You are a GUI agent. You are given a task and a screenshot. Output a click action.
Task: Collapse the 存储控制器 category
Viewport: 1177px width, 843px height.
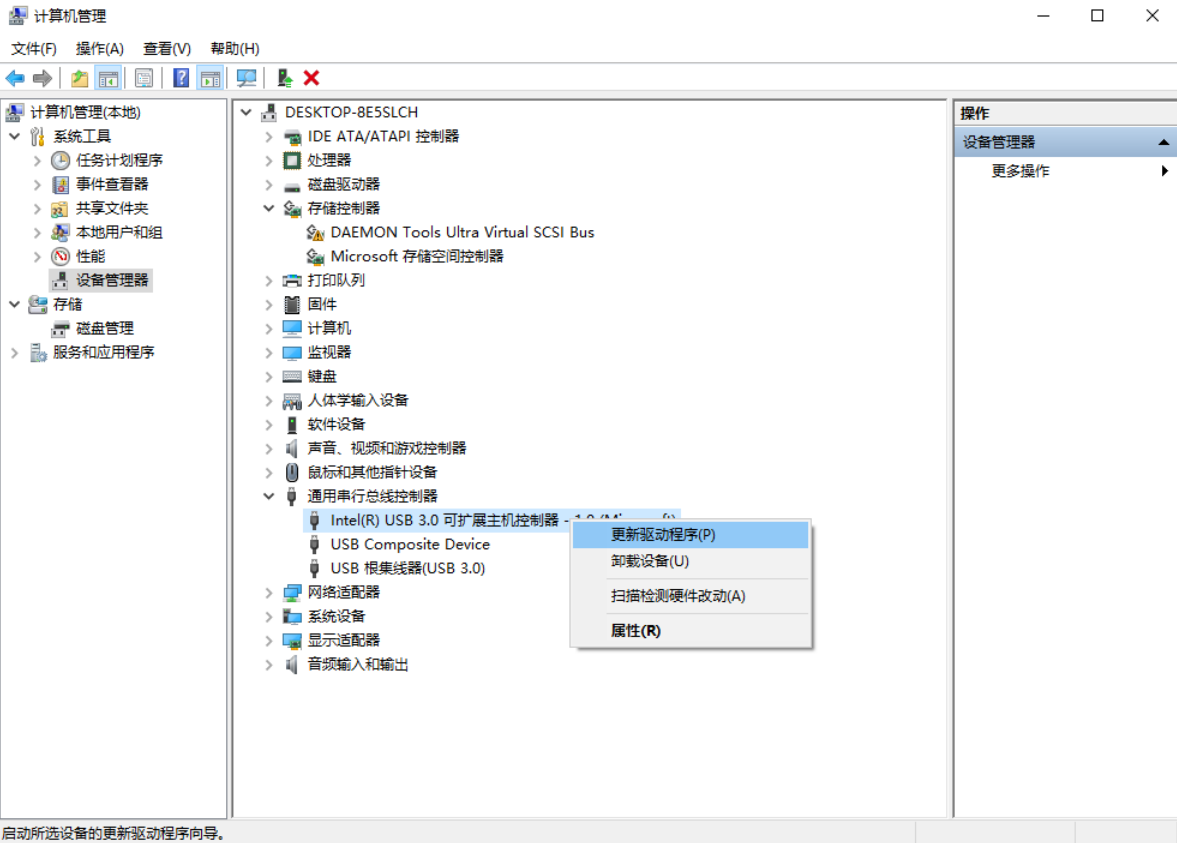click(269, 208)
